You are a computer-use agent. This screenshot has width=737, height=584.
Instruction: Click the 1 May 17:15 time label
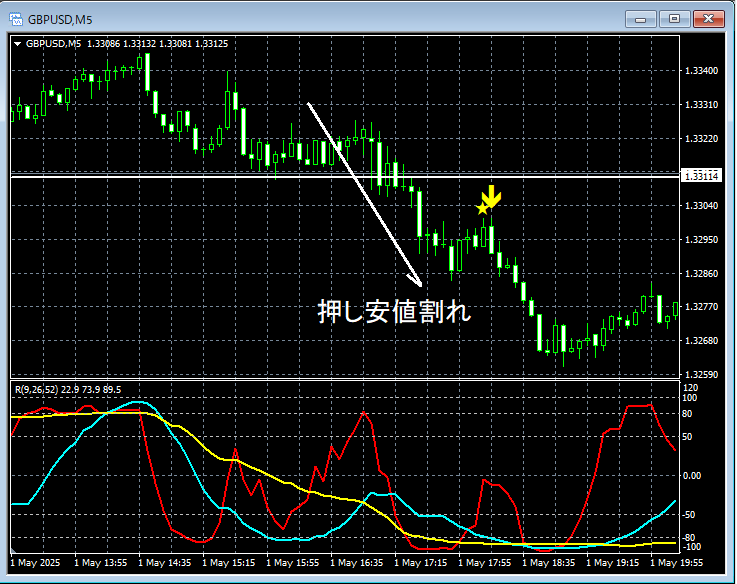tap(420, 563)
